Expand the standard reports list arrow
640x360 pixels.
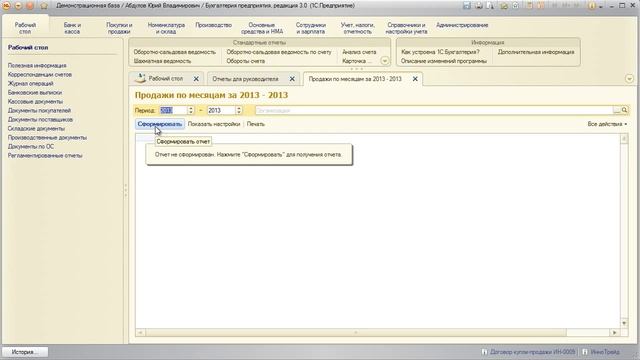click(384, 61)
